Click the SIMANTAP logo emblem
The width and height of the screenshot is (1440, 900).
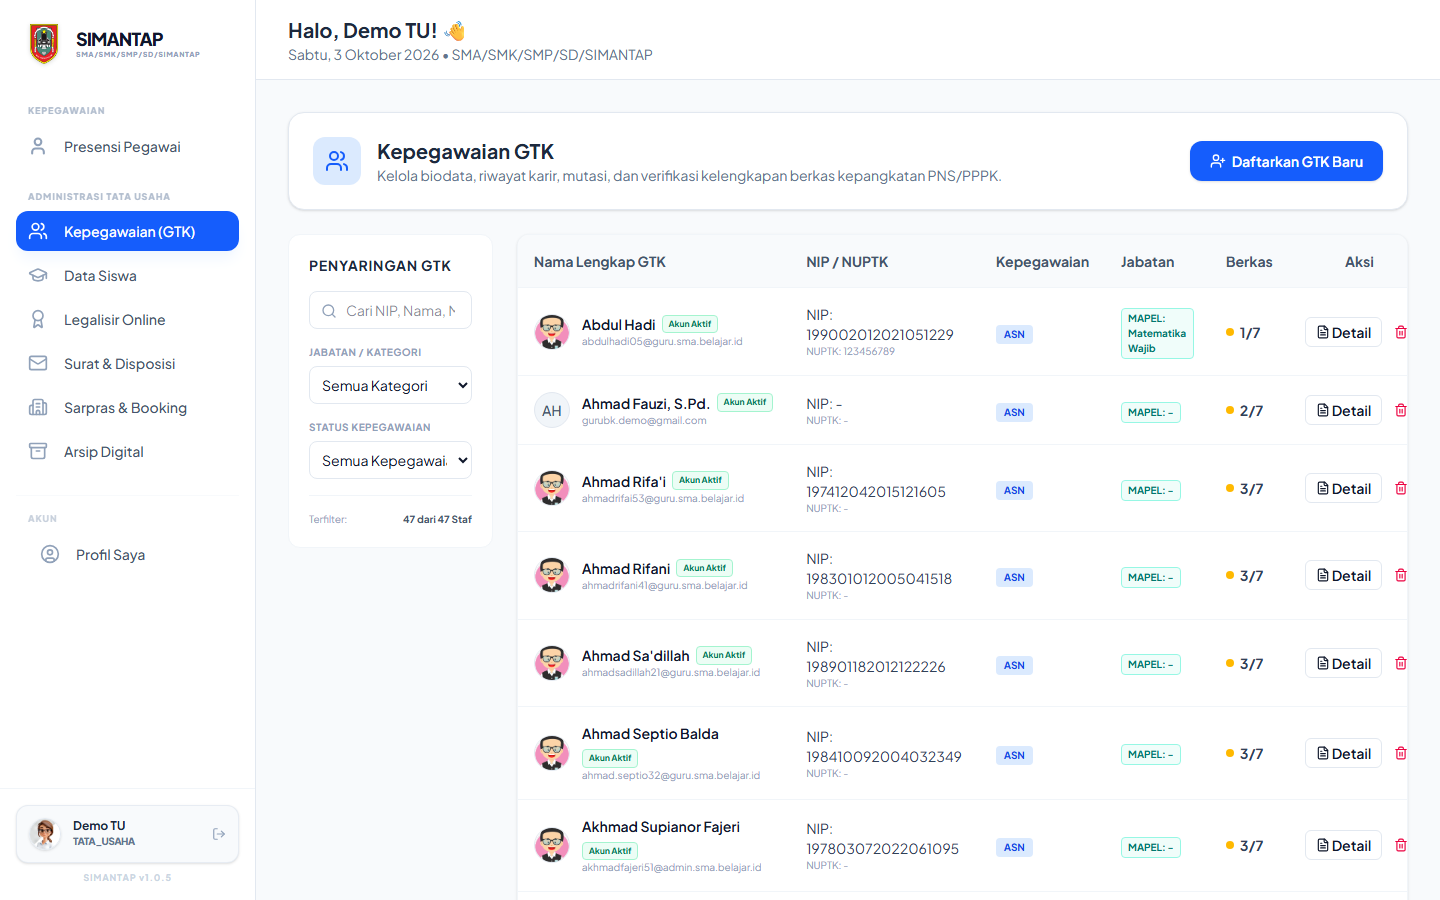click(x=44, y=44)
